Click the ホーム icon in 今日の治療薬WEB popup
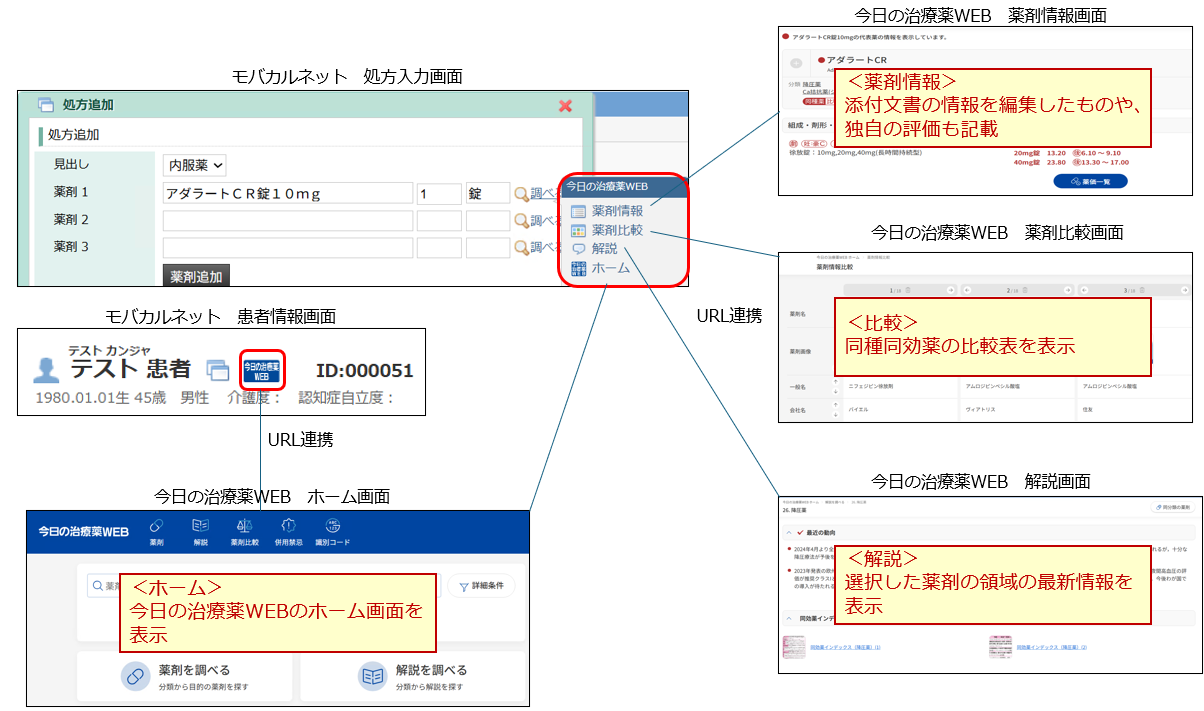Screen dimensions: 1204x711 578,268
